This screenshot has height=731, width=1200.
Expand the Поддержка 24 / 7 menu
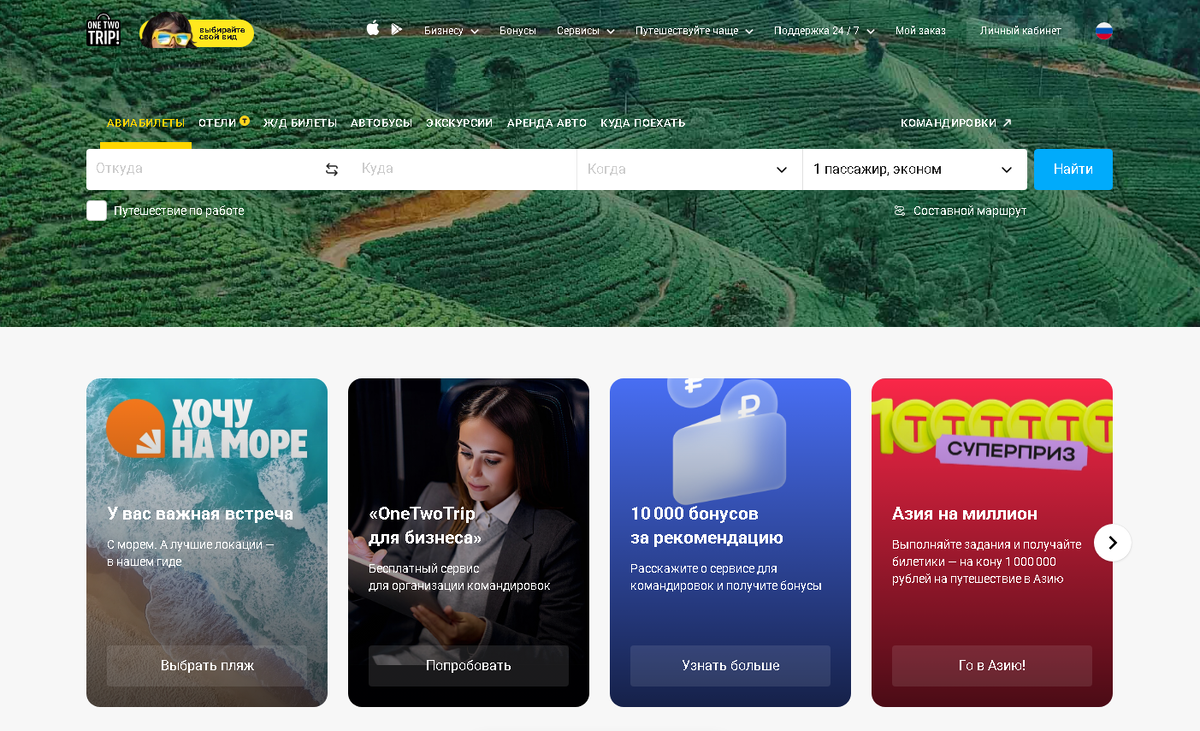[x=824, y=31]
